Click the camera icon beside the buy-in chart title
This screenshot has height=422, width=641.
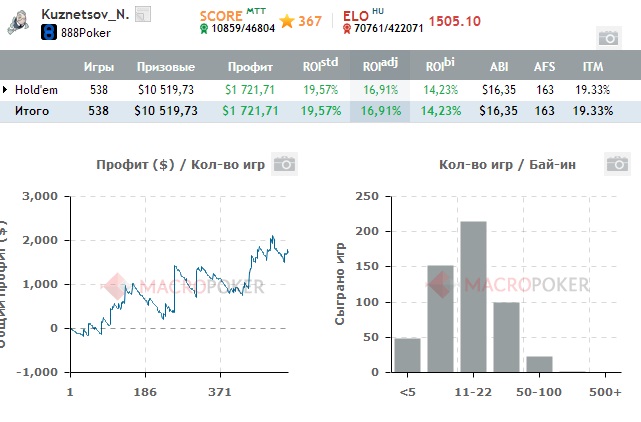coord(616,164)
